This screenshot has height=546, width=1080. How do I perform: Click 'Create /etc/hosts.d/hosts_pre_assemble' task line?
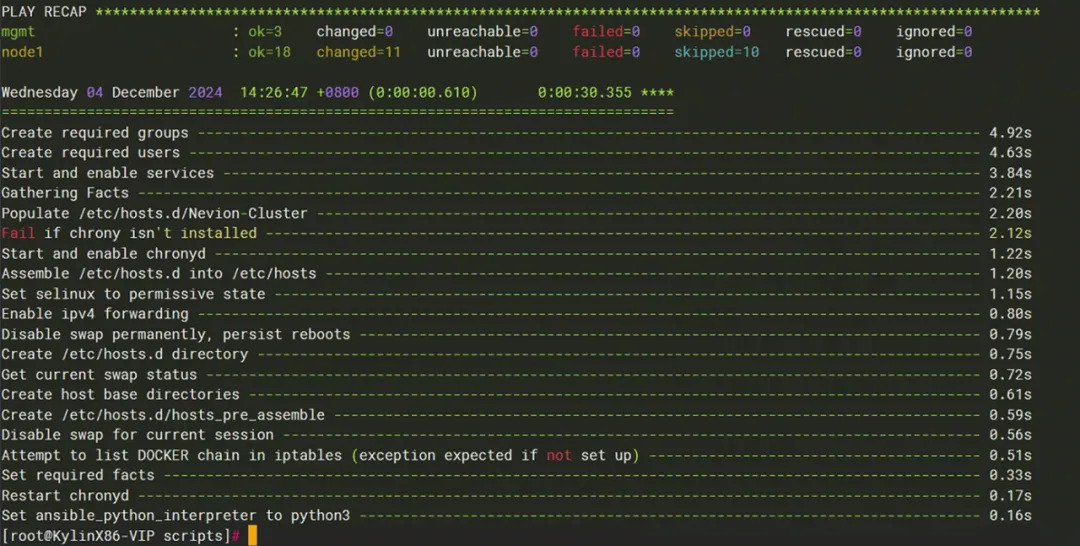pyautogui.click(x=516, y=414)
